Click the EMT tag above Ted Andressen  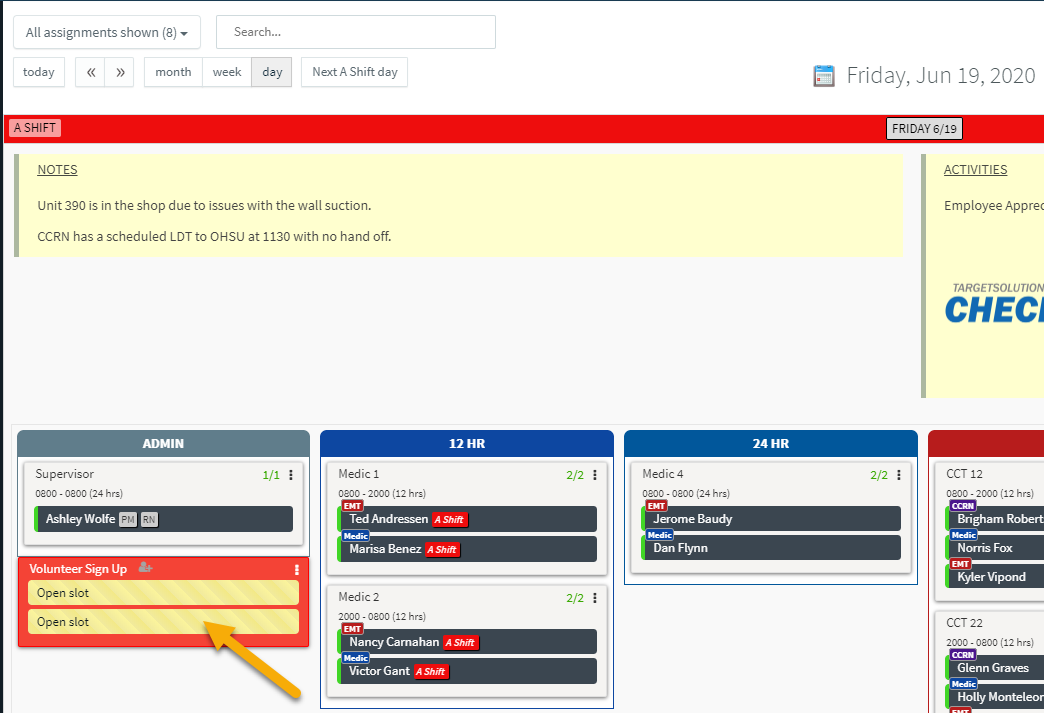pos(352,506)
